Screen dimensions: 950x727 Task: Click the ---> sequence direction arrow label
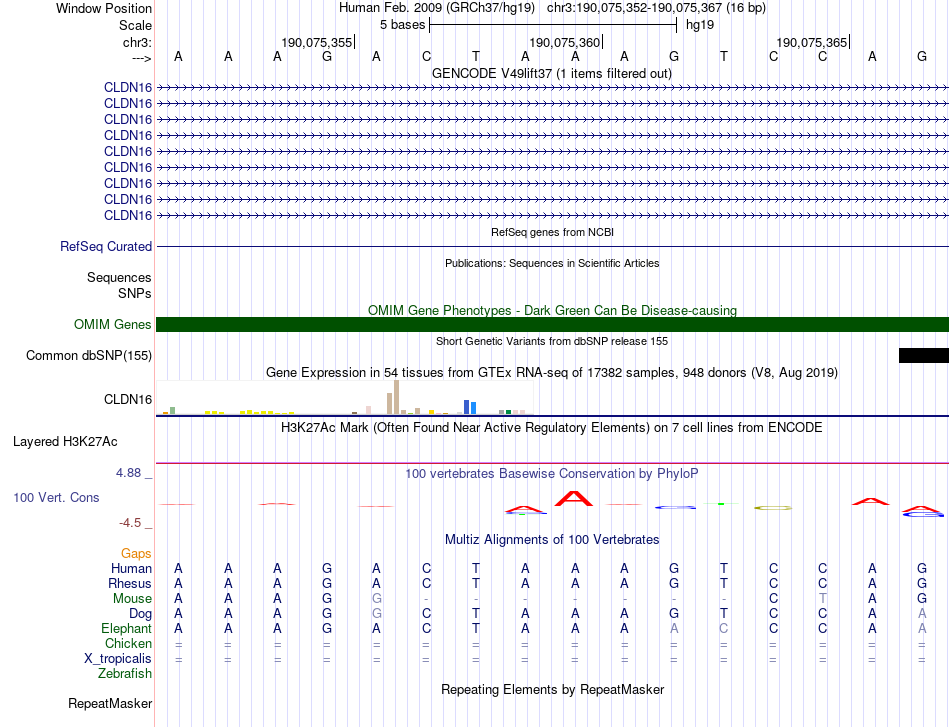click(x=141, y=58)
